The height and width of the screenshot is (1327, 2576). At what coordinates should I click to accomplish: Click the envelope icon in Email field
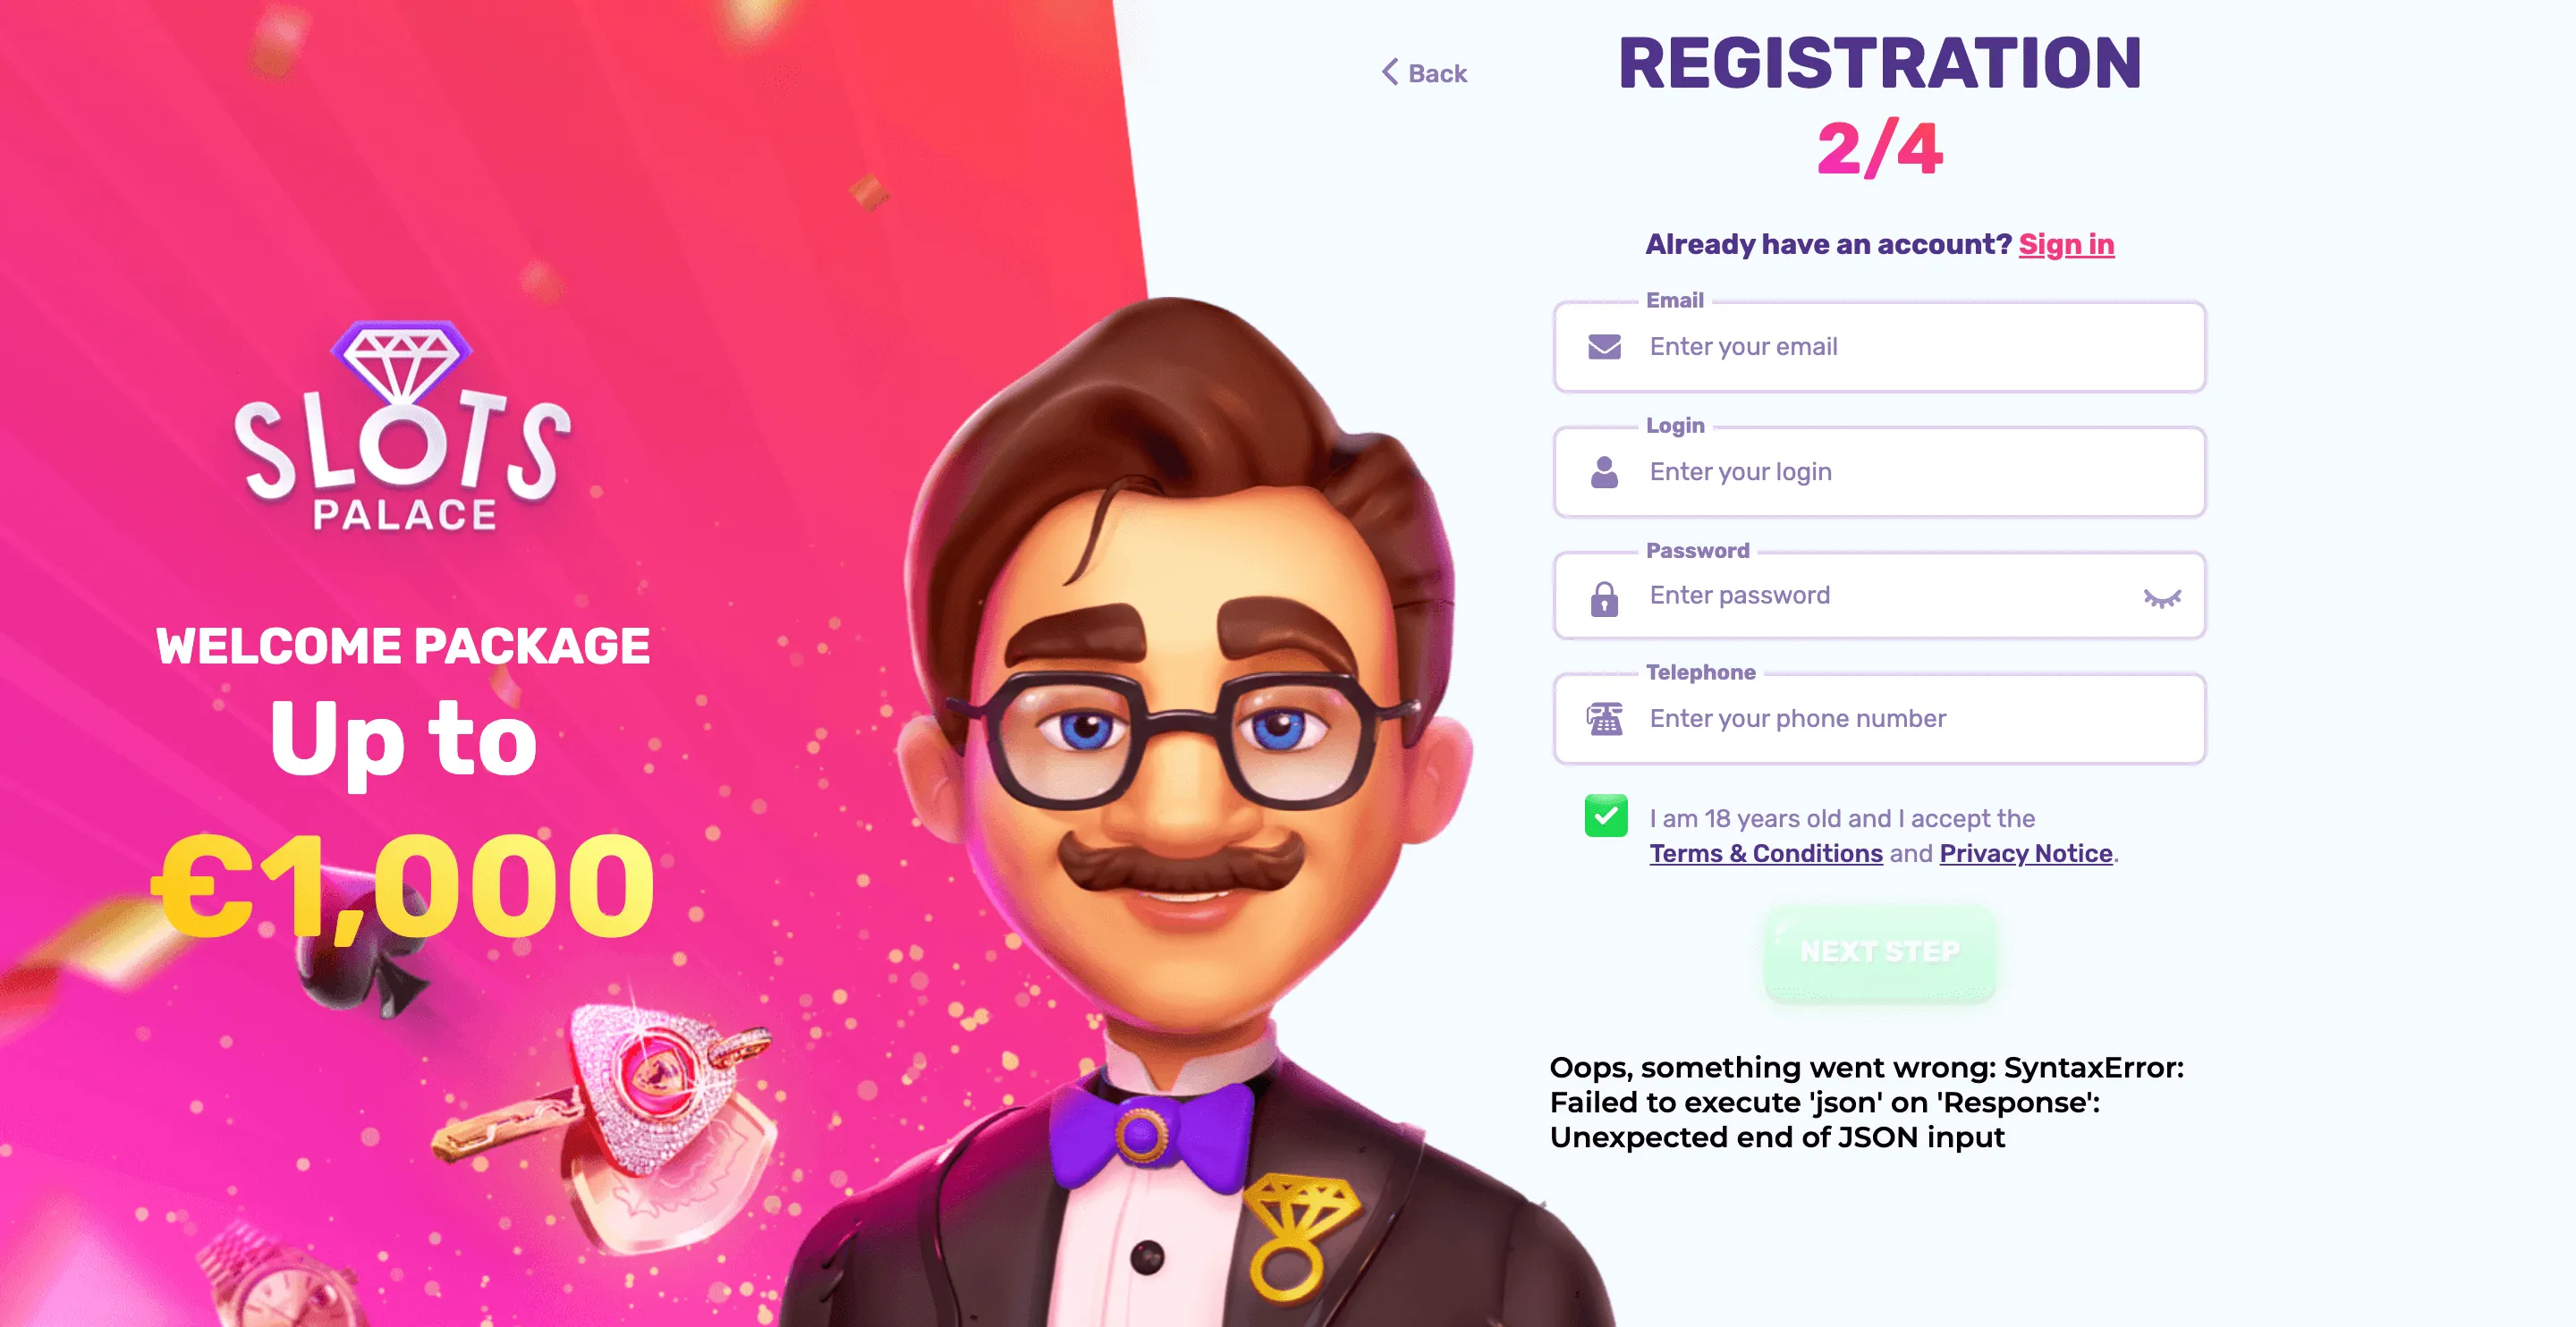click(x=1604, y=347)
